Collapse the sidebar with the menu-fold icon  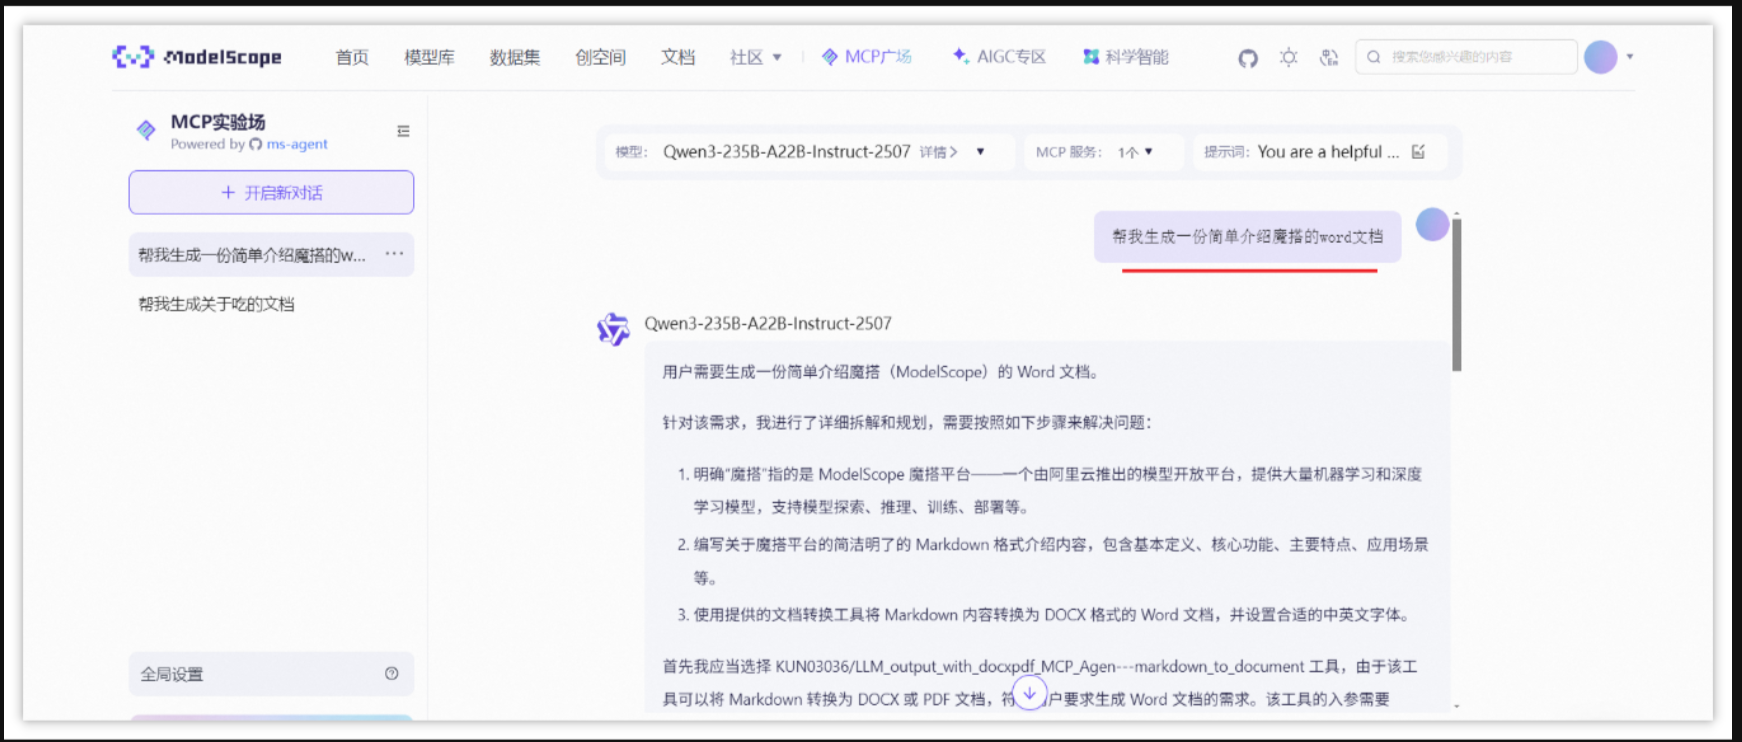403,131
